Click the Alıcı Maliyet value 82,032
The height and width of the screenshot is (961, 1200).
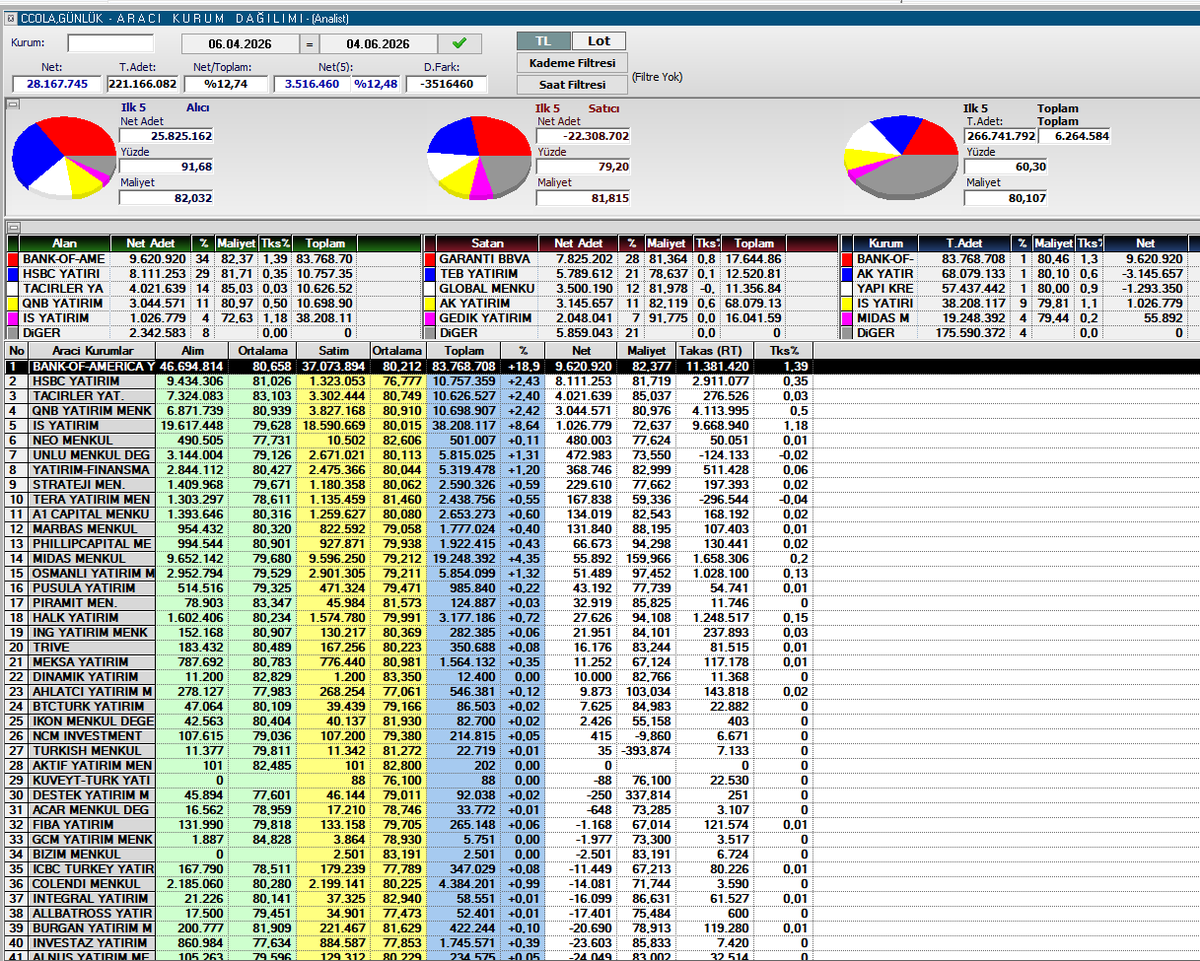(x=166, y=197)
